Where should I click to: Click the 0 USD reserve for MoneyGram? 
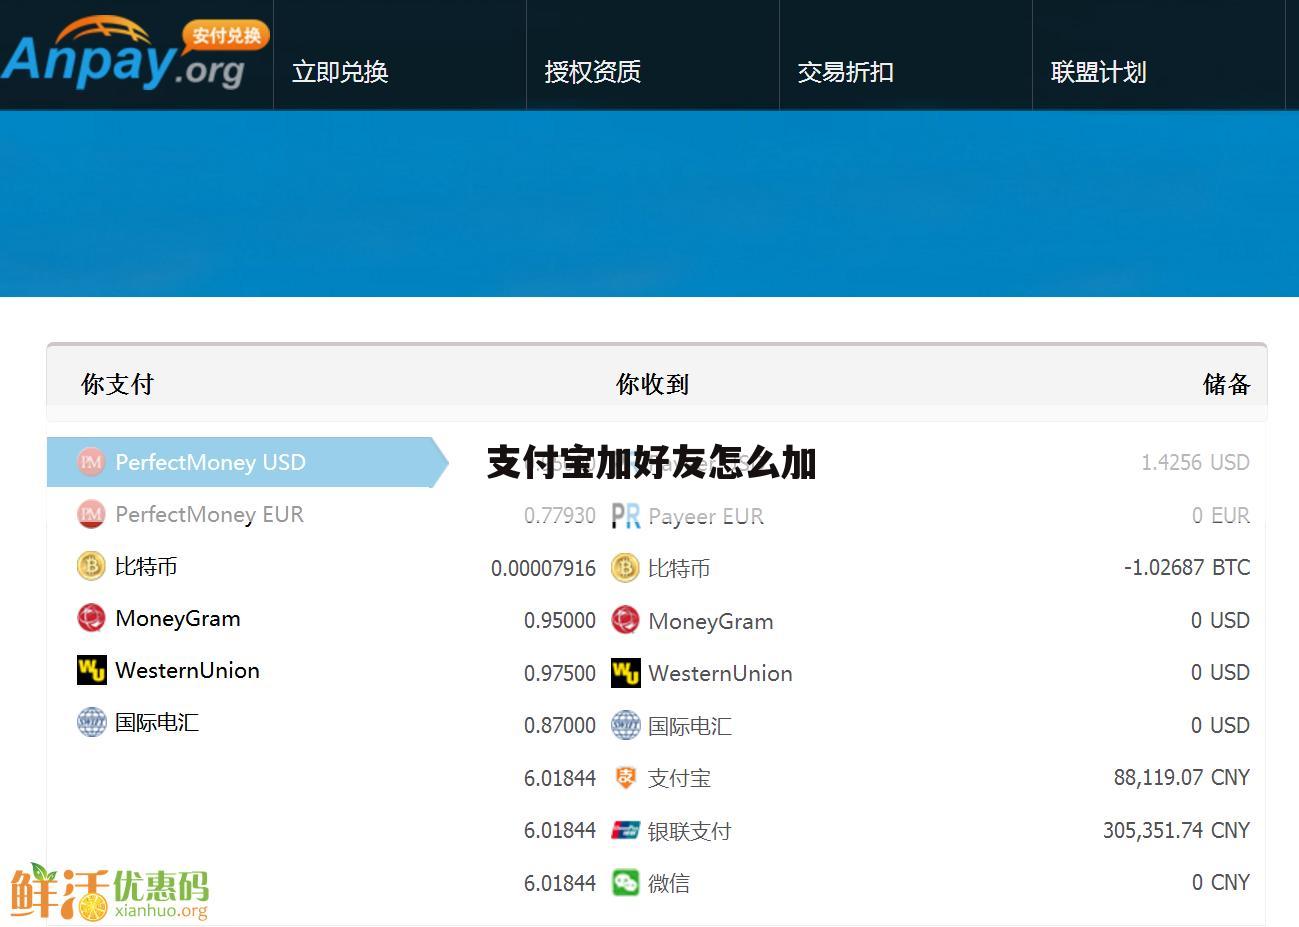click(1220, 620)
